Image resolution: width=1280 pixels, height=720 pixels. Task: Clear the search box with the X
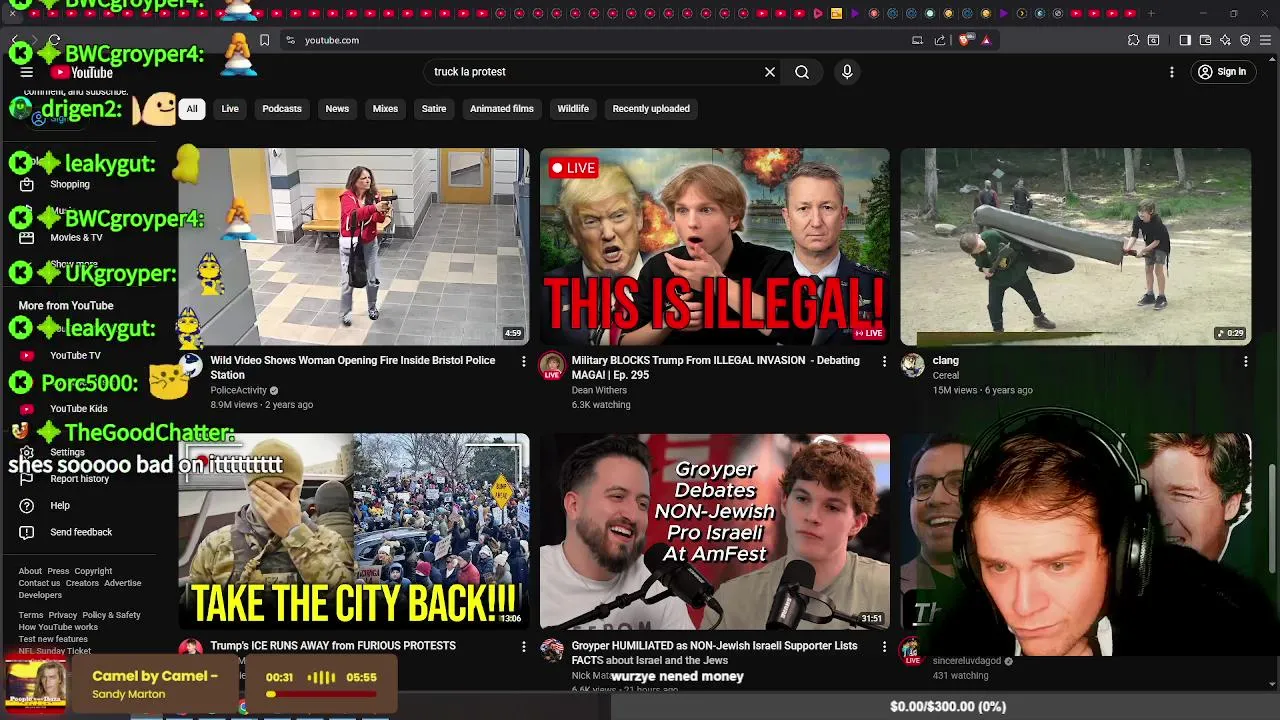770,72
